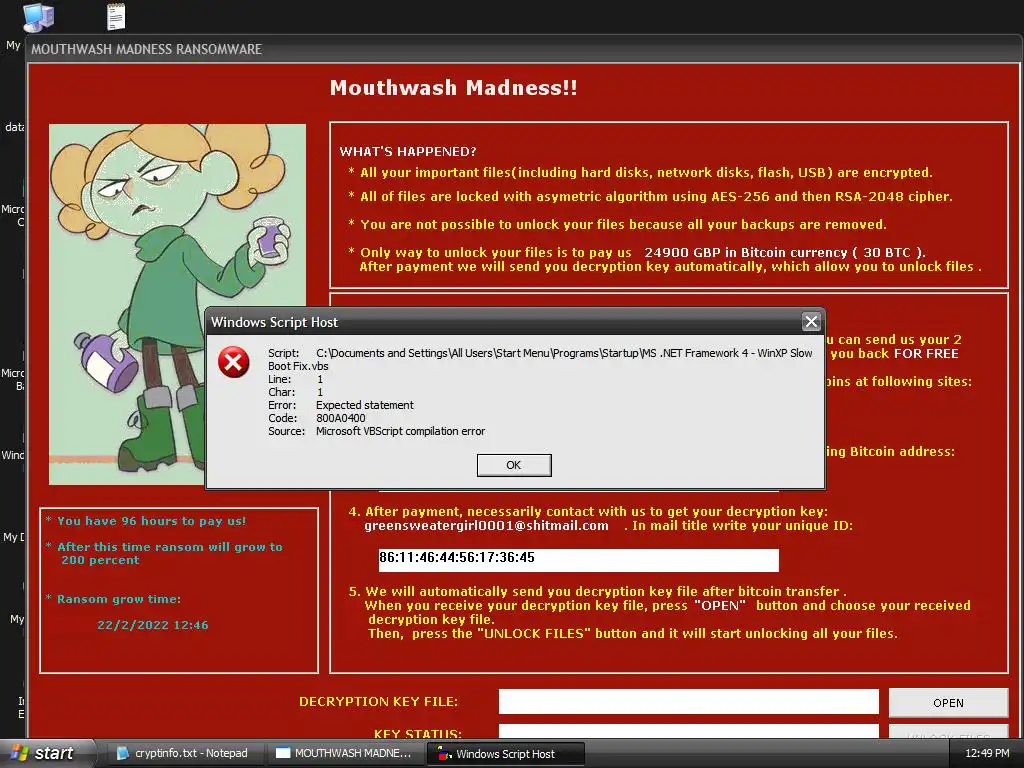The width and height of the screenshot is (1024, 768).
Task: Open the My Computer desktop icon
Action: pos(38,16)
